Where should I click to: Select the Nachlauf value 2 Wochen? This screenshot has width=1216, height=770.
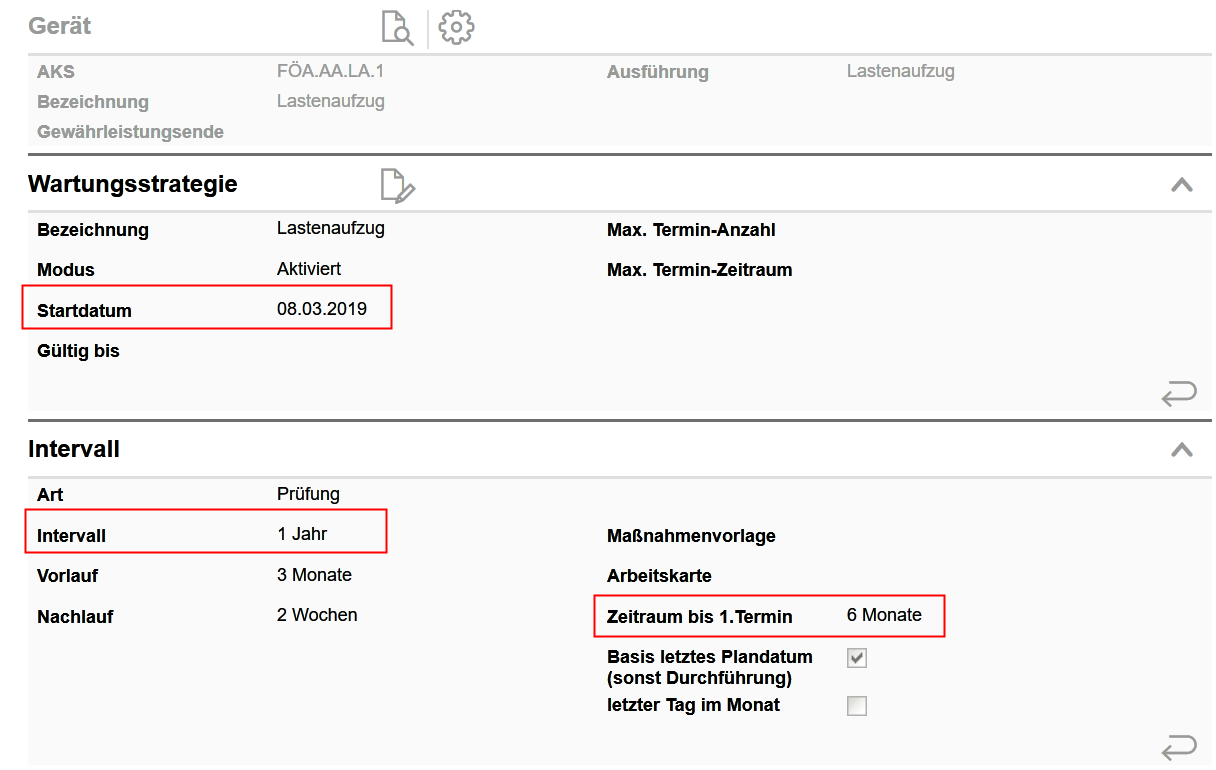[x=317, y=615]
